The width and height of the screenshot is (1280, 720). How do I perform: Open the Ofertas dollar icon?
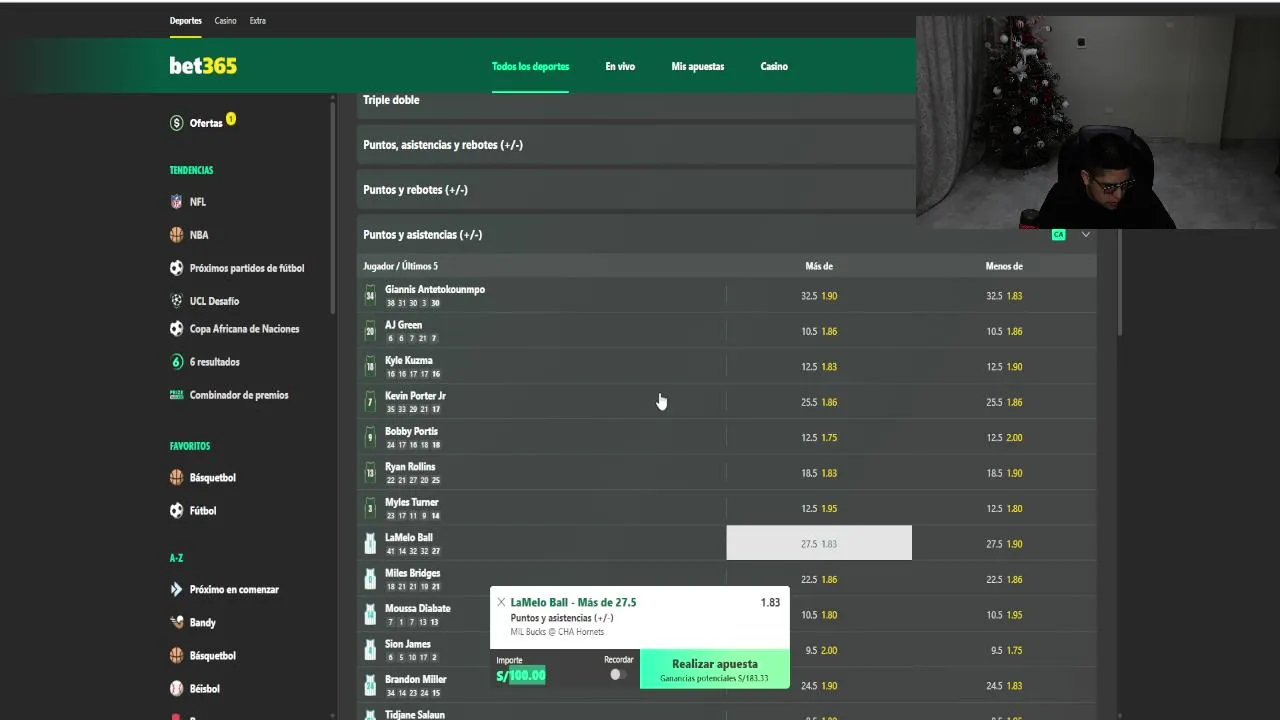pyautogui.click(x=177, y=123)
